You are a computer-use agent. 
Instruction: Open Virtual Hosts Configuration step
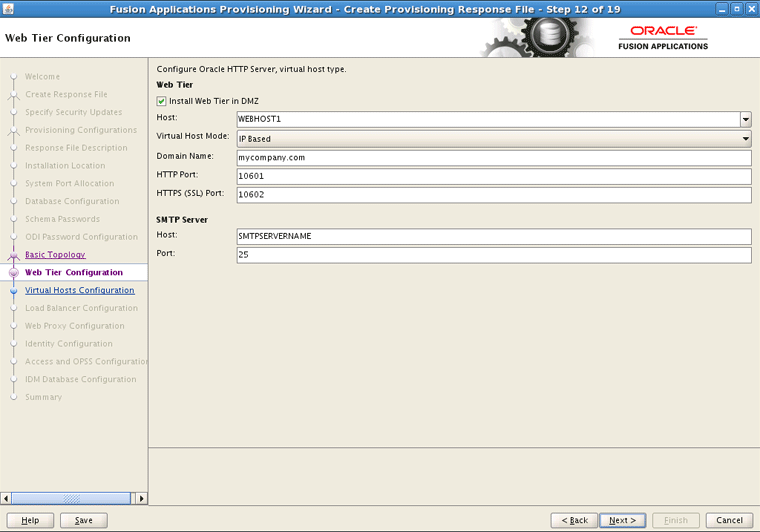(x=79, y=290)
